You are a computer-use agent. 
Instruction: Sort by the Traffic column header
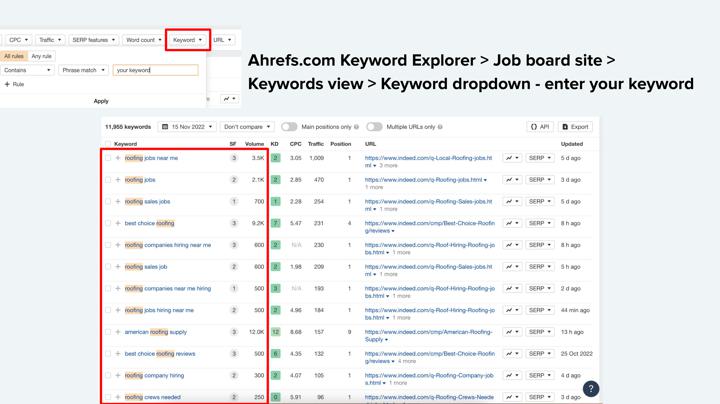click(315, 144)
